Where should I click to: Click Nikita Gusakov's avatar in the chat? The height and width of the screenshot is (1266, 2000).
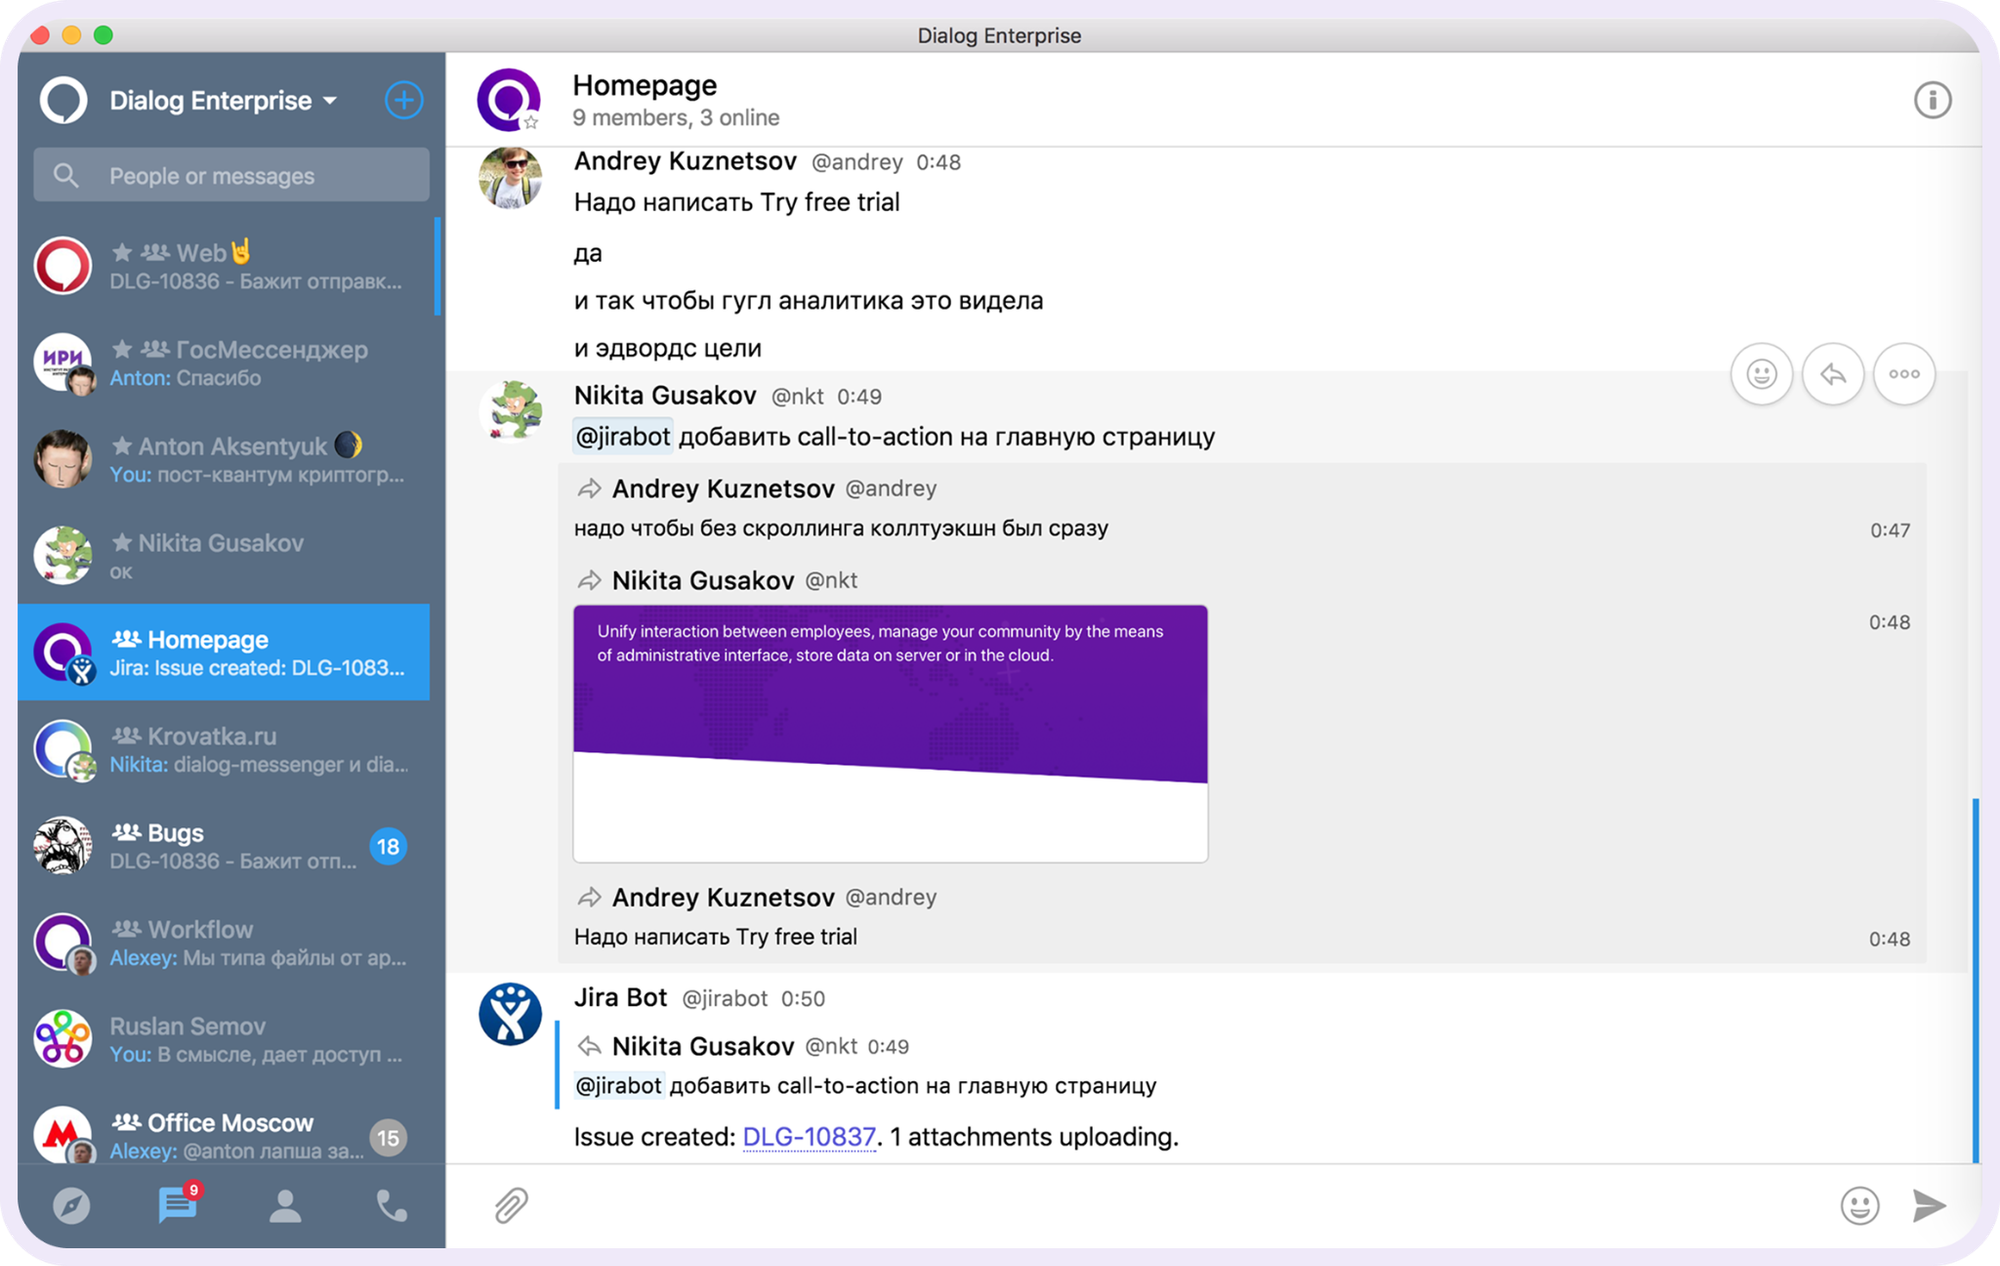click(511, 410)
